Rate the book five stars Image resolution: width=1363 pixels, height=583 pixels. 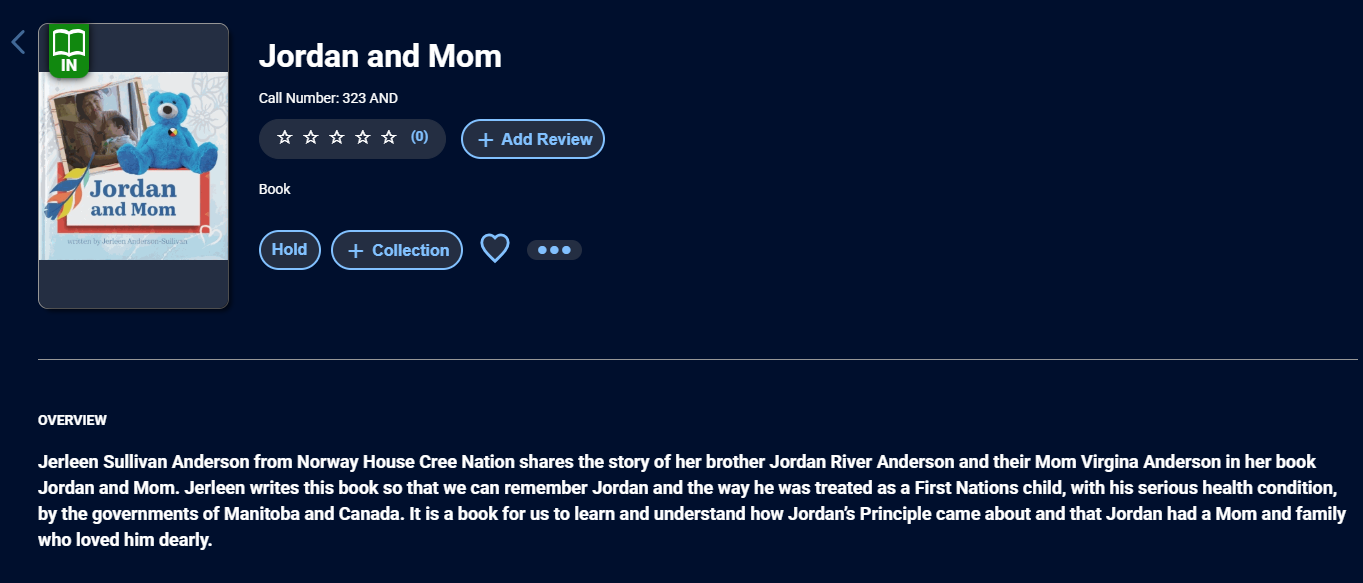coord(389,138)
